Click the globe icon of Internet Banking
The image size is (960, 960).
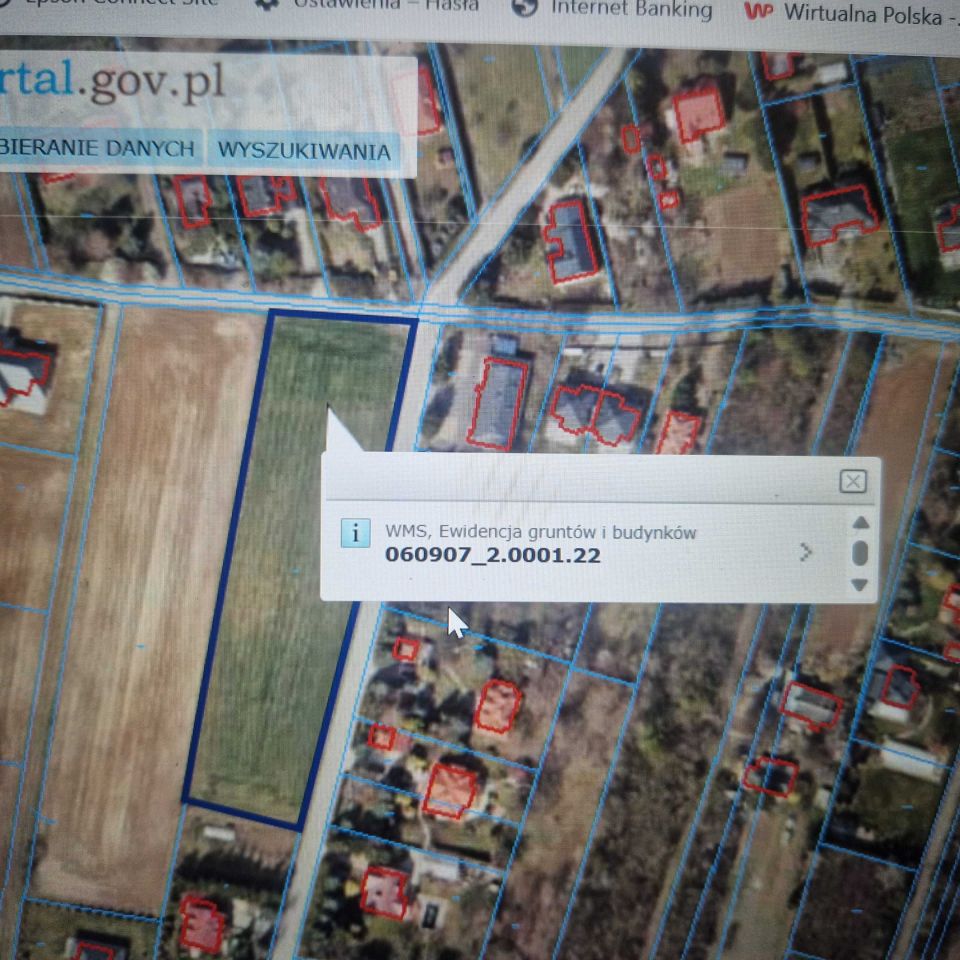[x=524, y=6]
